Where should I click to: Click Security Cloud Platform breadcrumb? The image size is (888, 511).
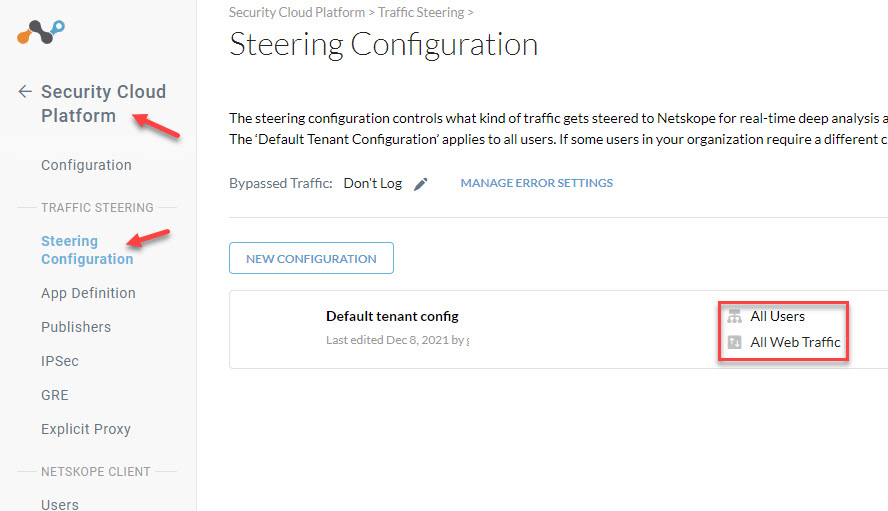[x=297, y=12]
